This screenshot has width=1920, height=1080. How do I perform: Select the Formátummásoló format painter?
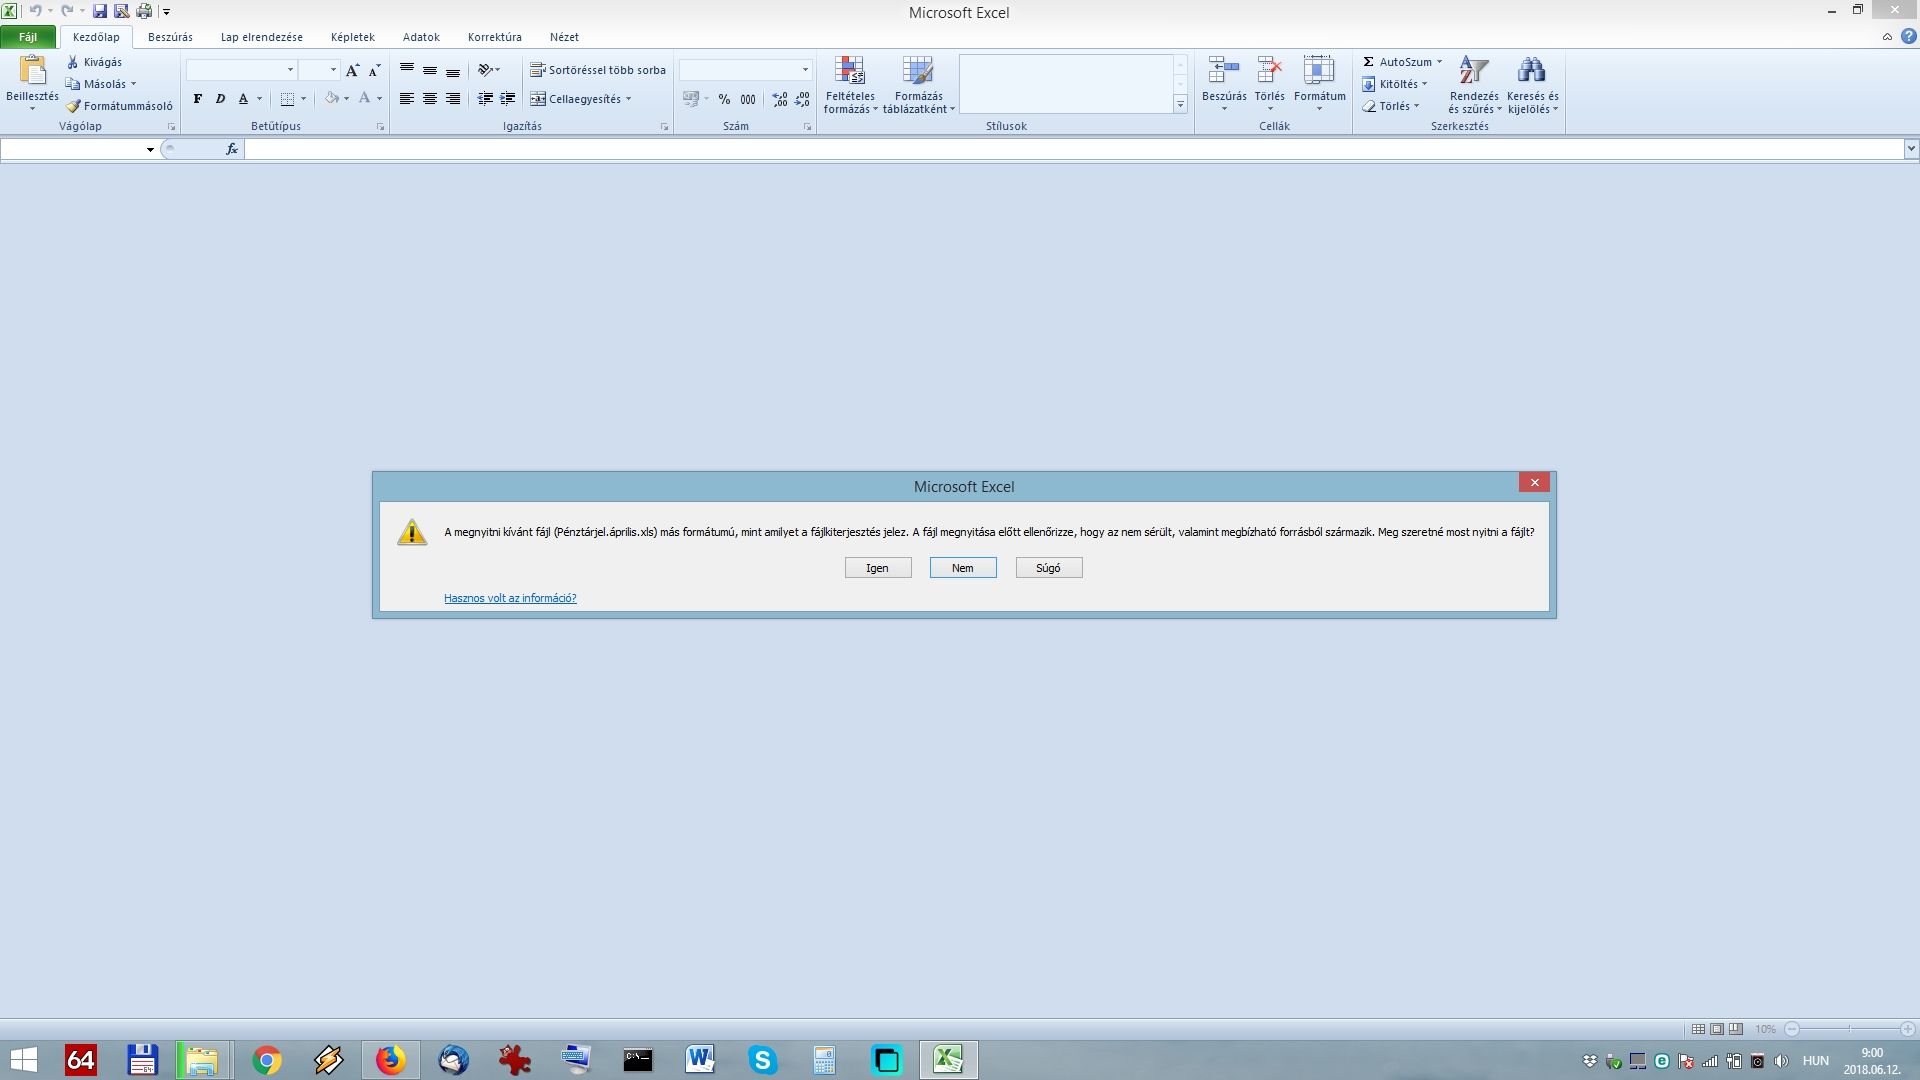120,106
